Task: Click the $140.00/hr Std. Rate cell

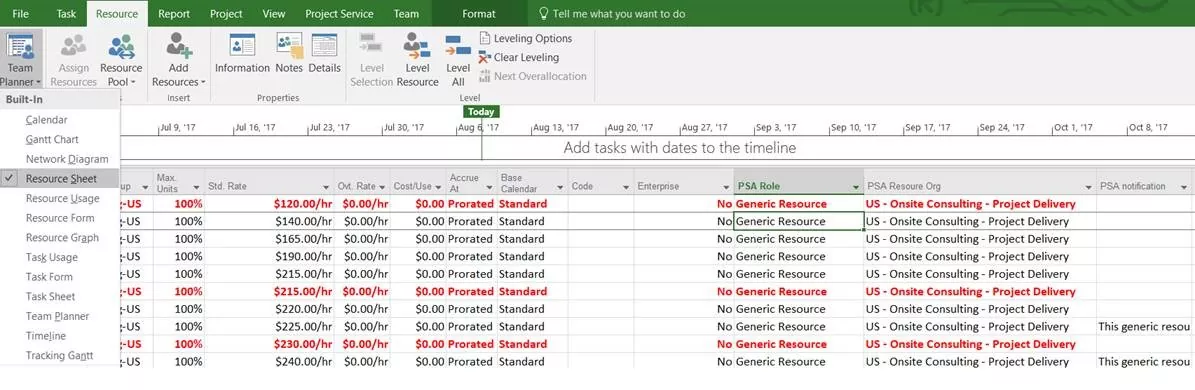Action: 269,222
